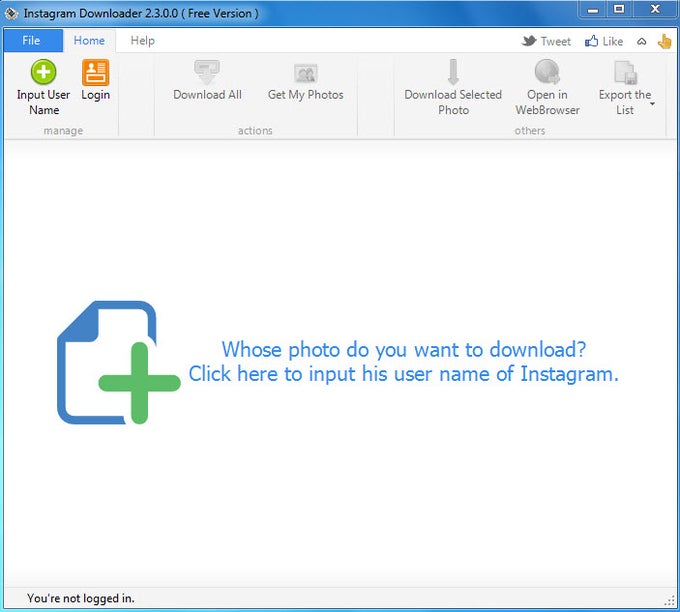Open the Help tab

(143, 40)
